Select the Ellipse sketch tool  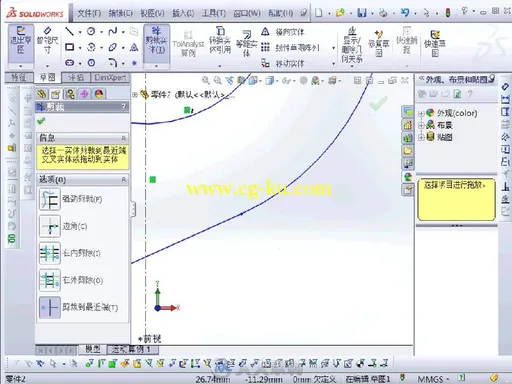tap(112, 47)
